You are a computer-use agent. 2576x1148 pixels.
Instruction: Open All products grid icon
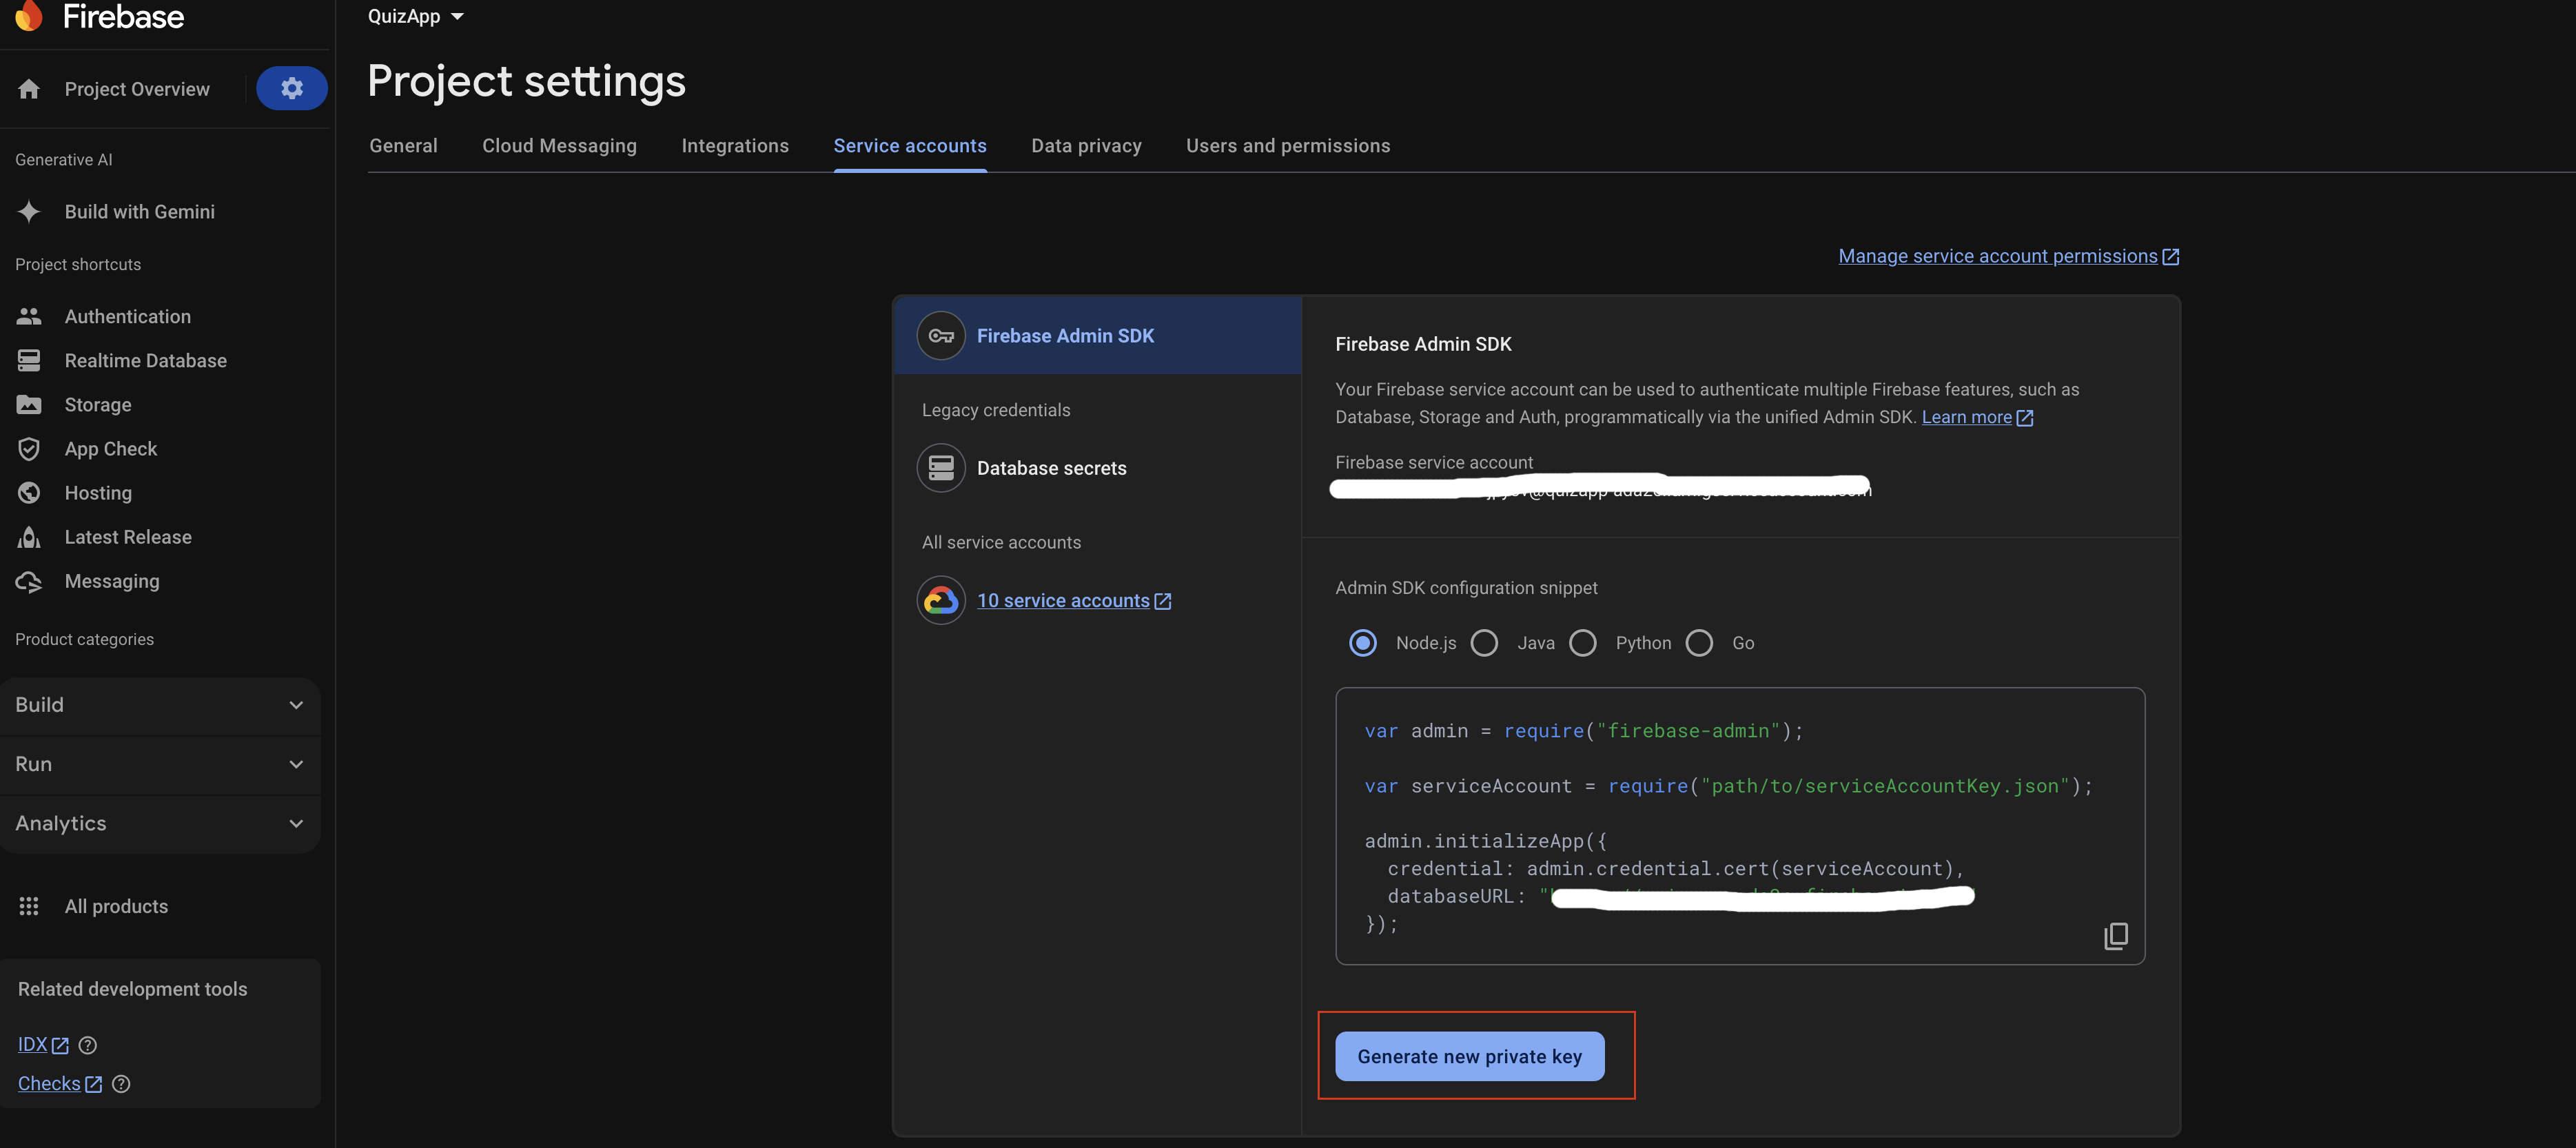coord(29,906)
